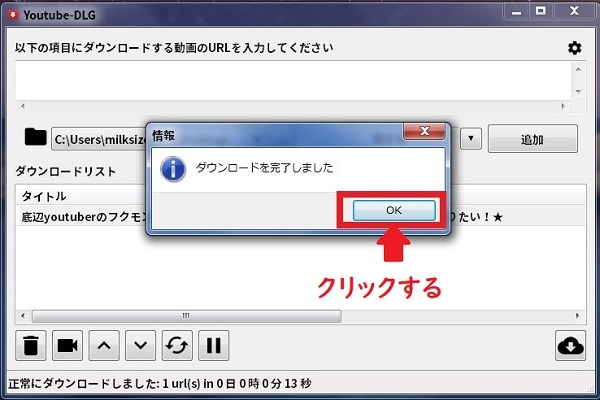
Task: Click the Youtube-DLG app icon in title bar
Action: [13, 15]
